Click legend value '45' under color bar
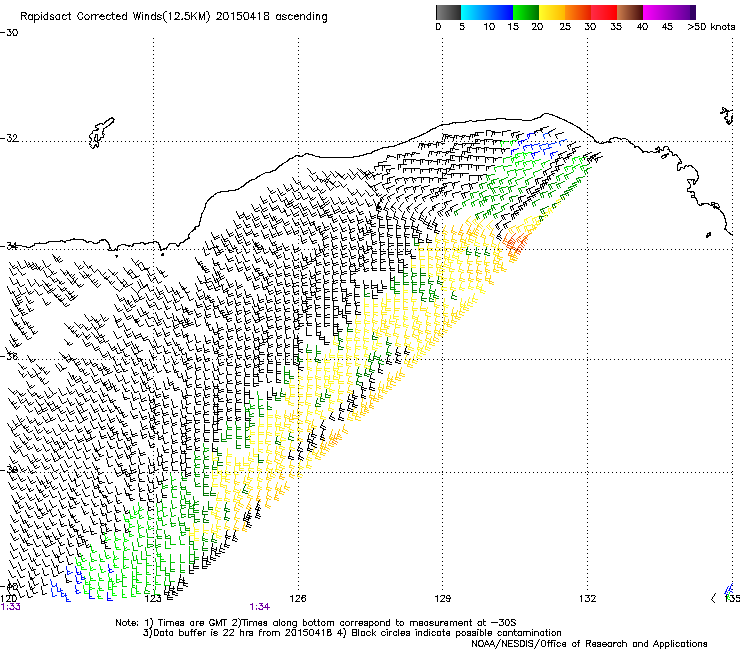 coord(667,26)
